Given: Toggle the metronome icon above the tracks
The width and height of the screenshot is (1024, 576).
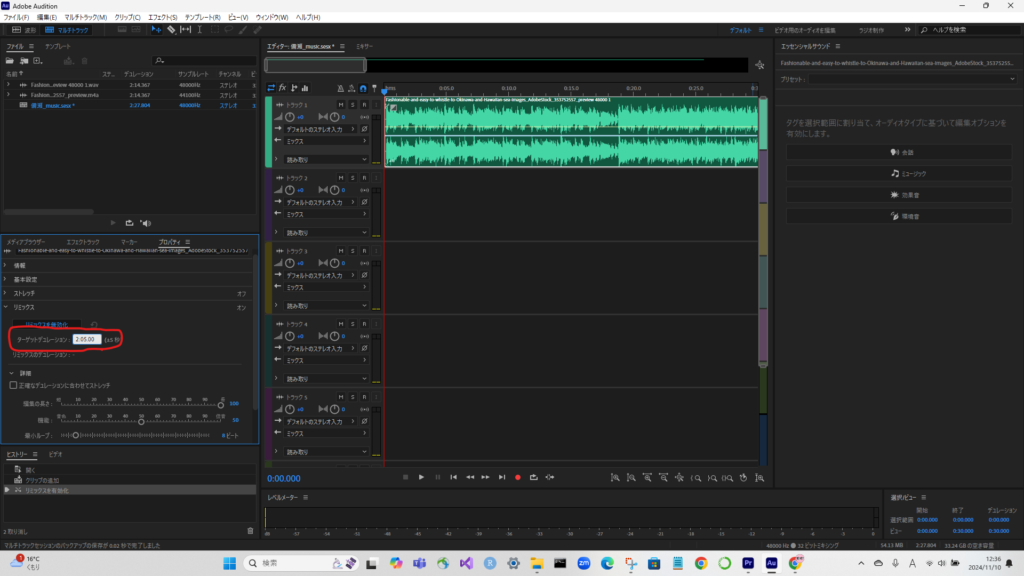Looking at the screenshot, I should (x=340, y=88).
